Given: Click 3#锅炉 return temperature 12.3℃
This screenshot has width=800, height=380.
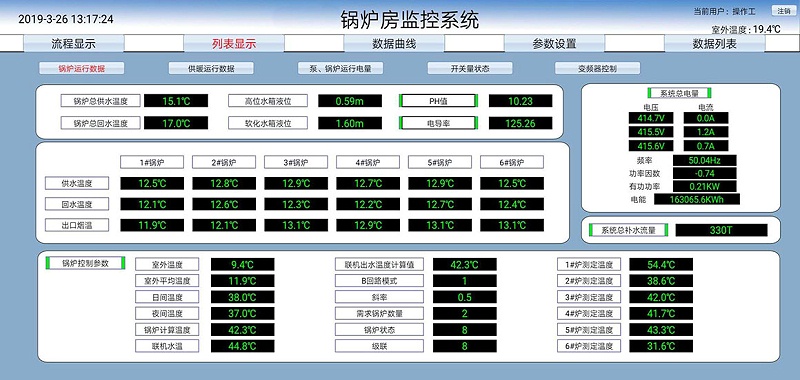Looking at the screenshot, I should click(x=296, y=205).
